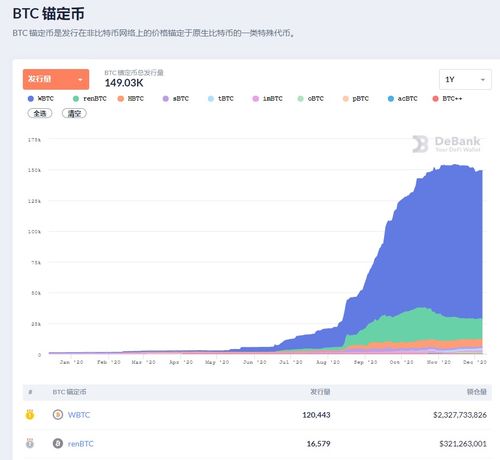This screenshot has width=500, height=460.
Task: Click the orange HBTC band in chart
Action: (x=433, y=344)
